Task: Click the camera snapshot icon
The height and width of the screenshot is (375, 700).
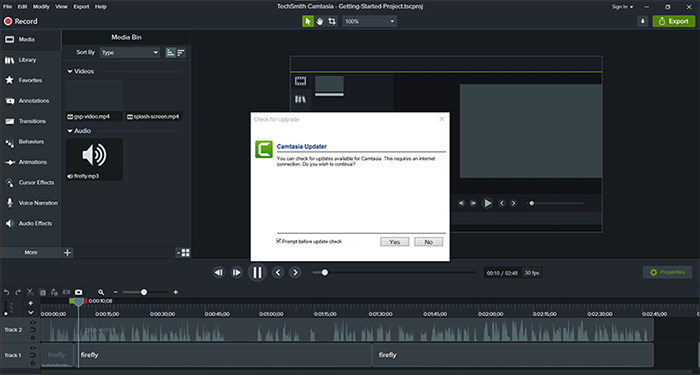Action: point(79,292)
